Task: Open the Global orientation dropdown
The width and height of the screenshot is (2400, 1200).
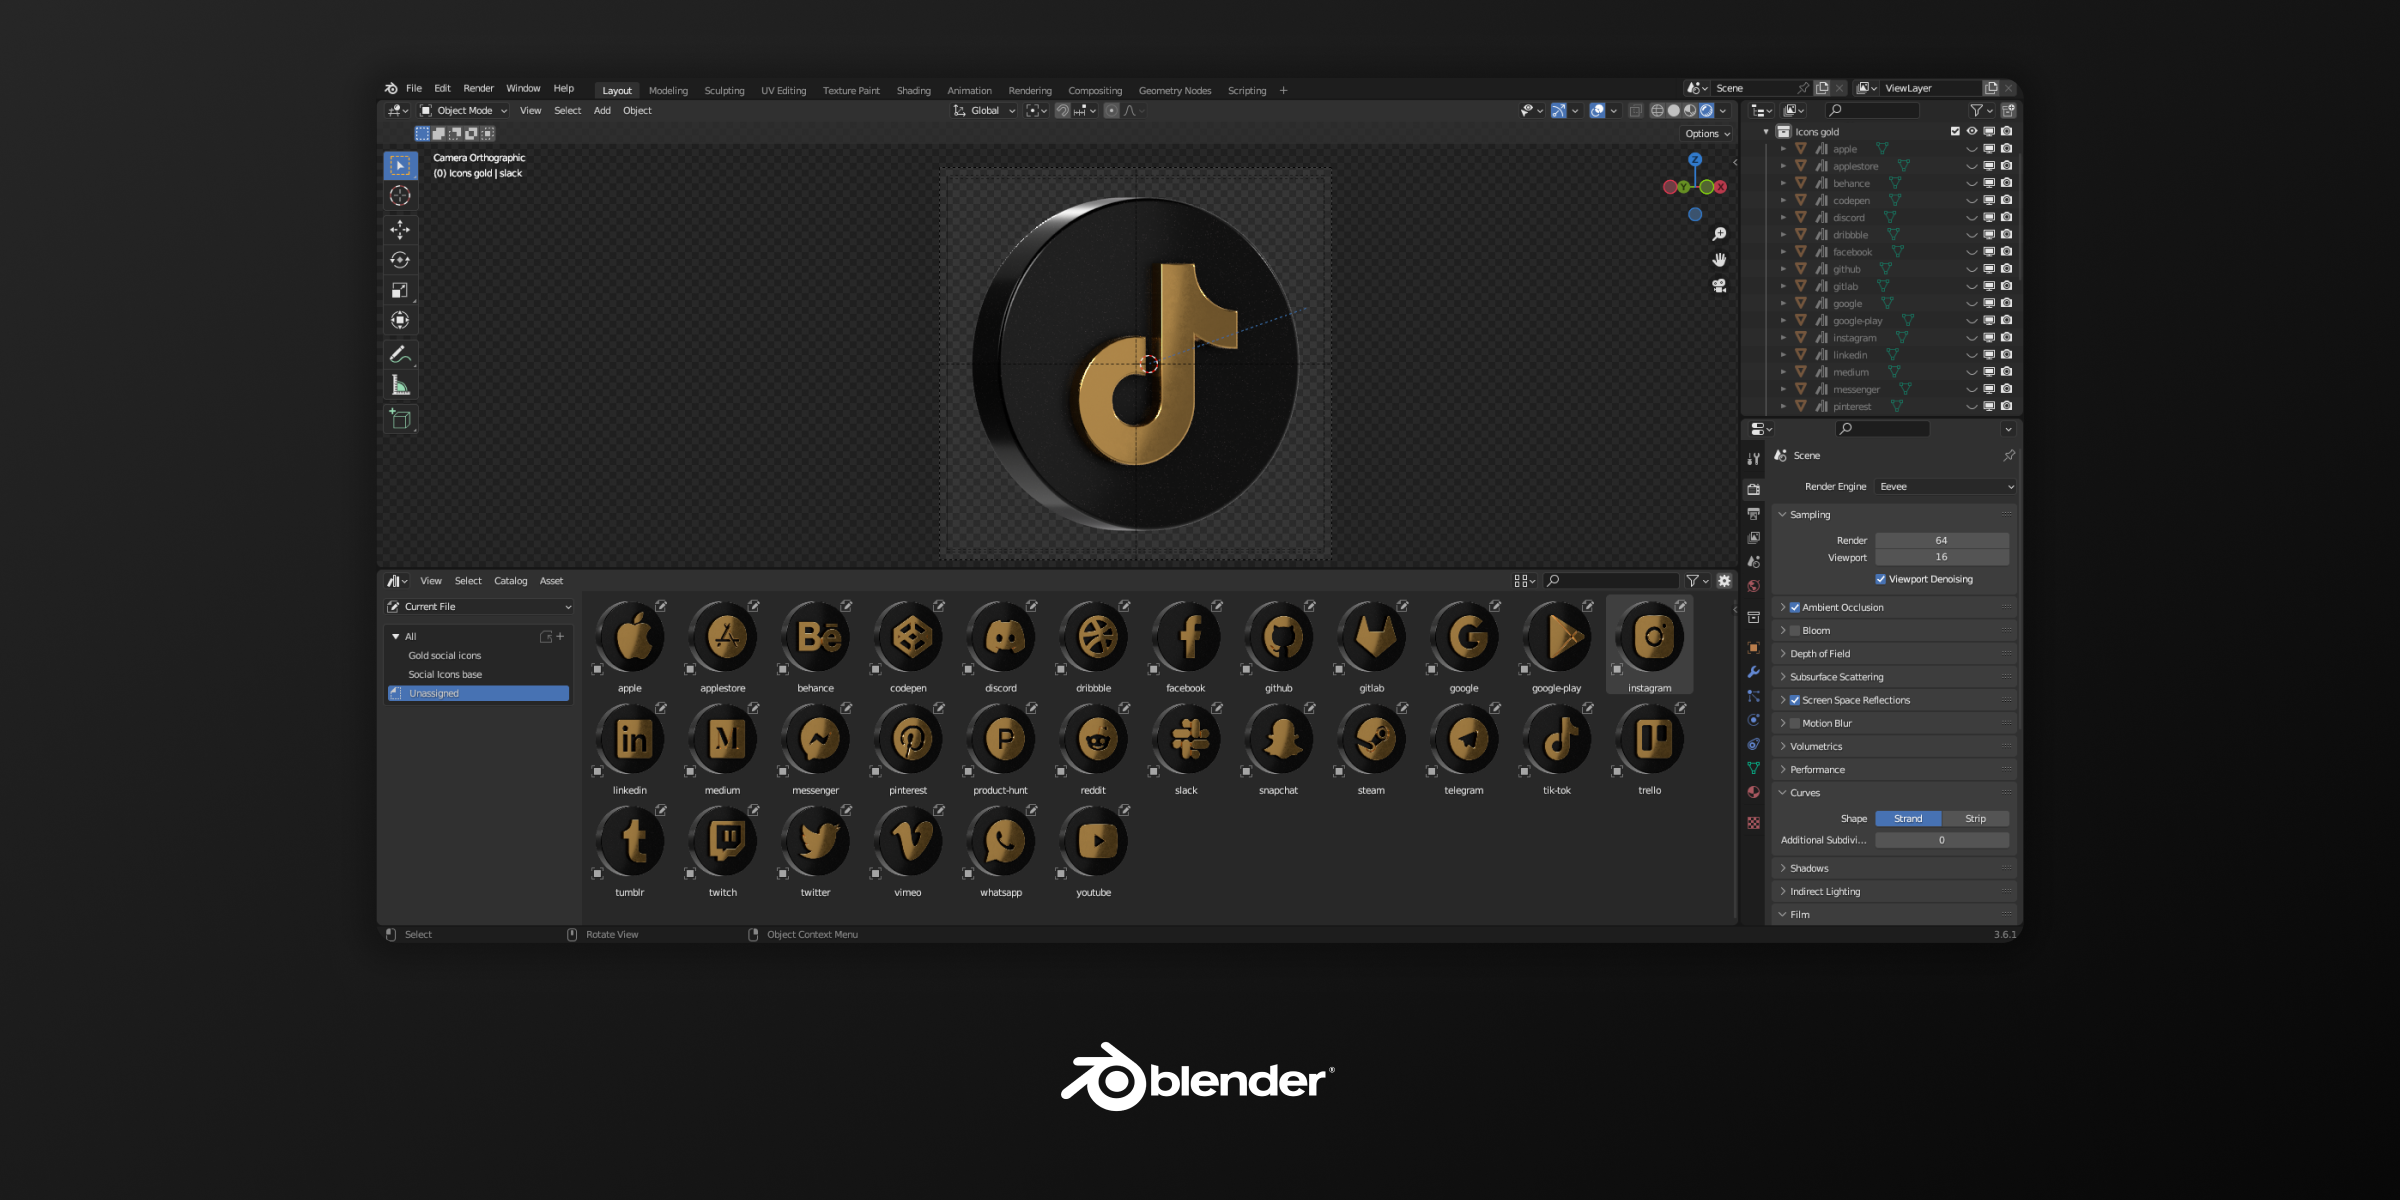Action: click(985, 111)
